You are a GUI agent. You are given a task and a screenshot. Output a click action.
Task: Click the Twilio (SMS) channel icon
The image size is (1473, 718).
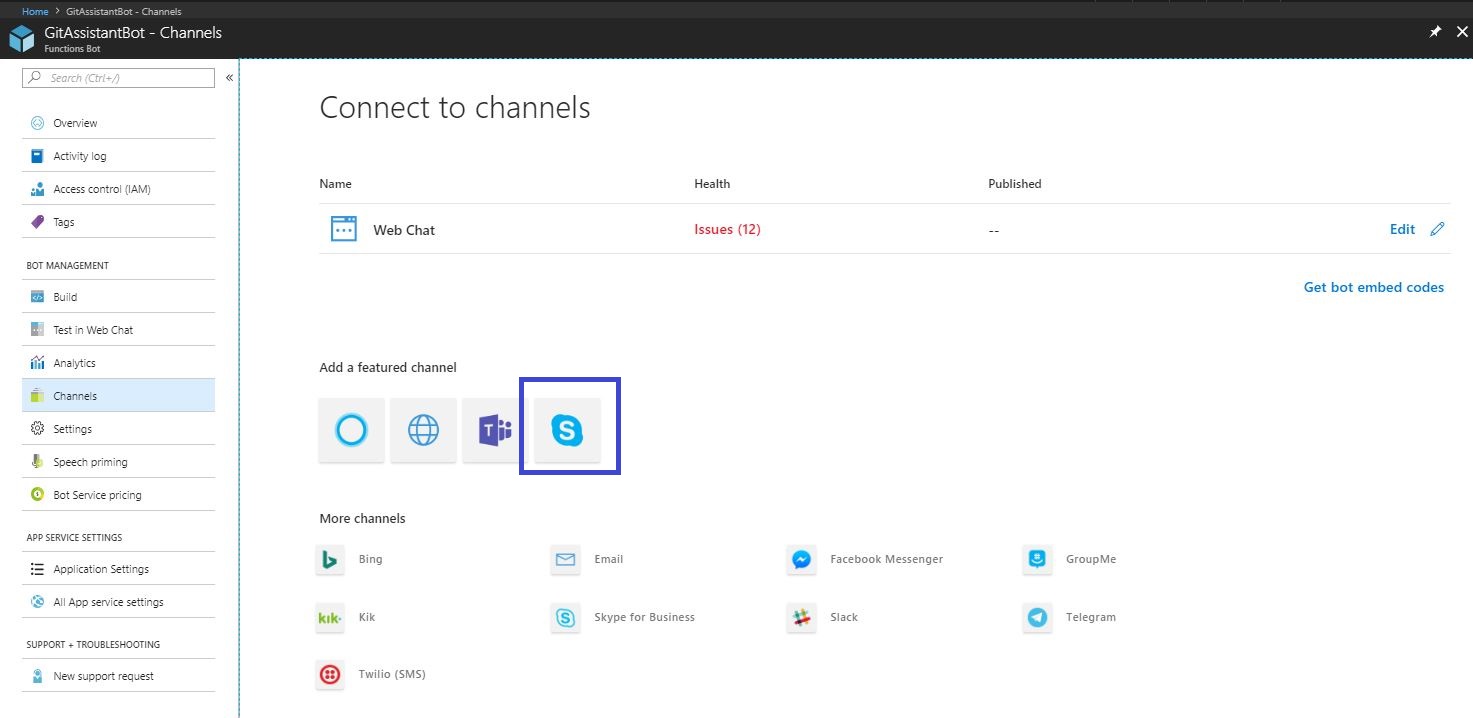pyautogui.click(x=330, y=675)
